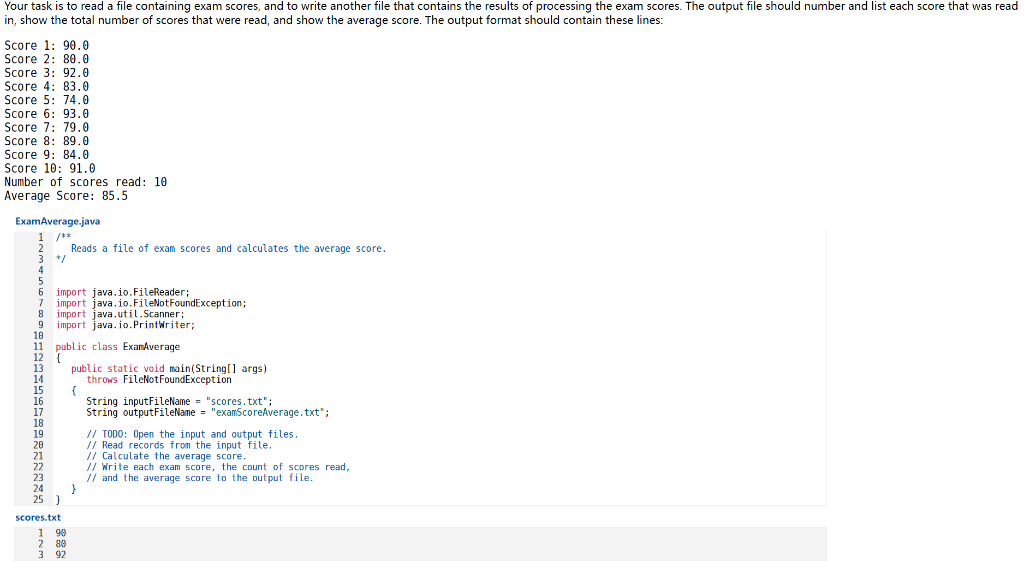Click 'import java.io.PrintWriter;' code line
The height and width of the screenshot is (561, 1024).
coord(125,325)
